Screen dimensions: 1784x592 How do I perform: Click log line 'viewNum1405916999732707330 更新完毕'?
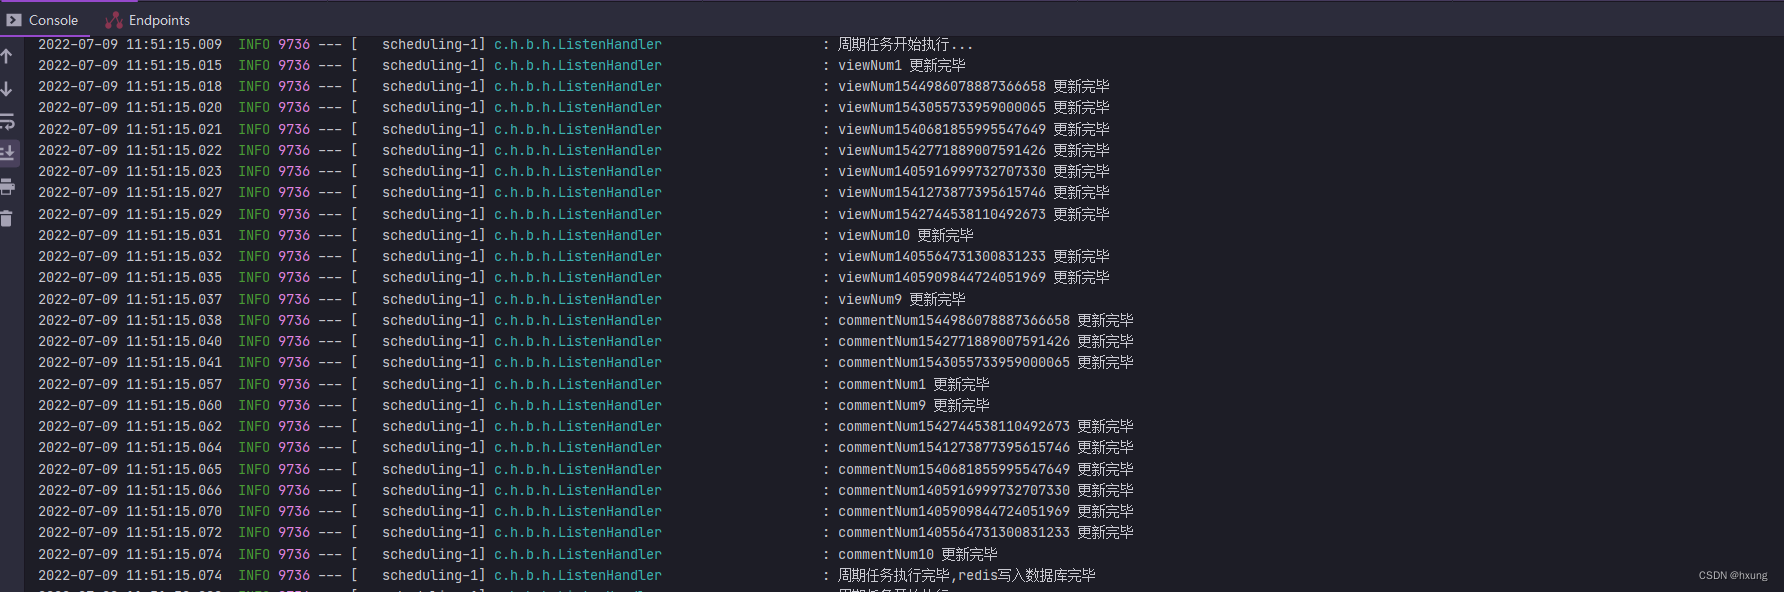[974, 171]
